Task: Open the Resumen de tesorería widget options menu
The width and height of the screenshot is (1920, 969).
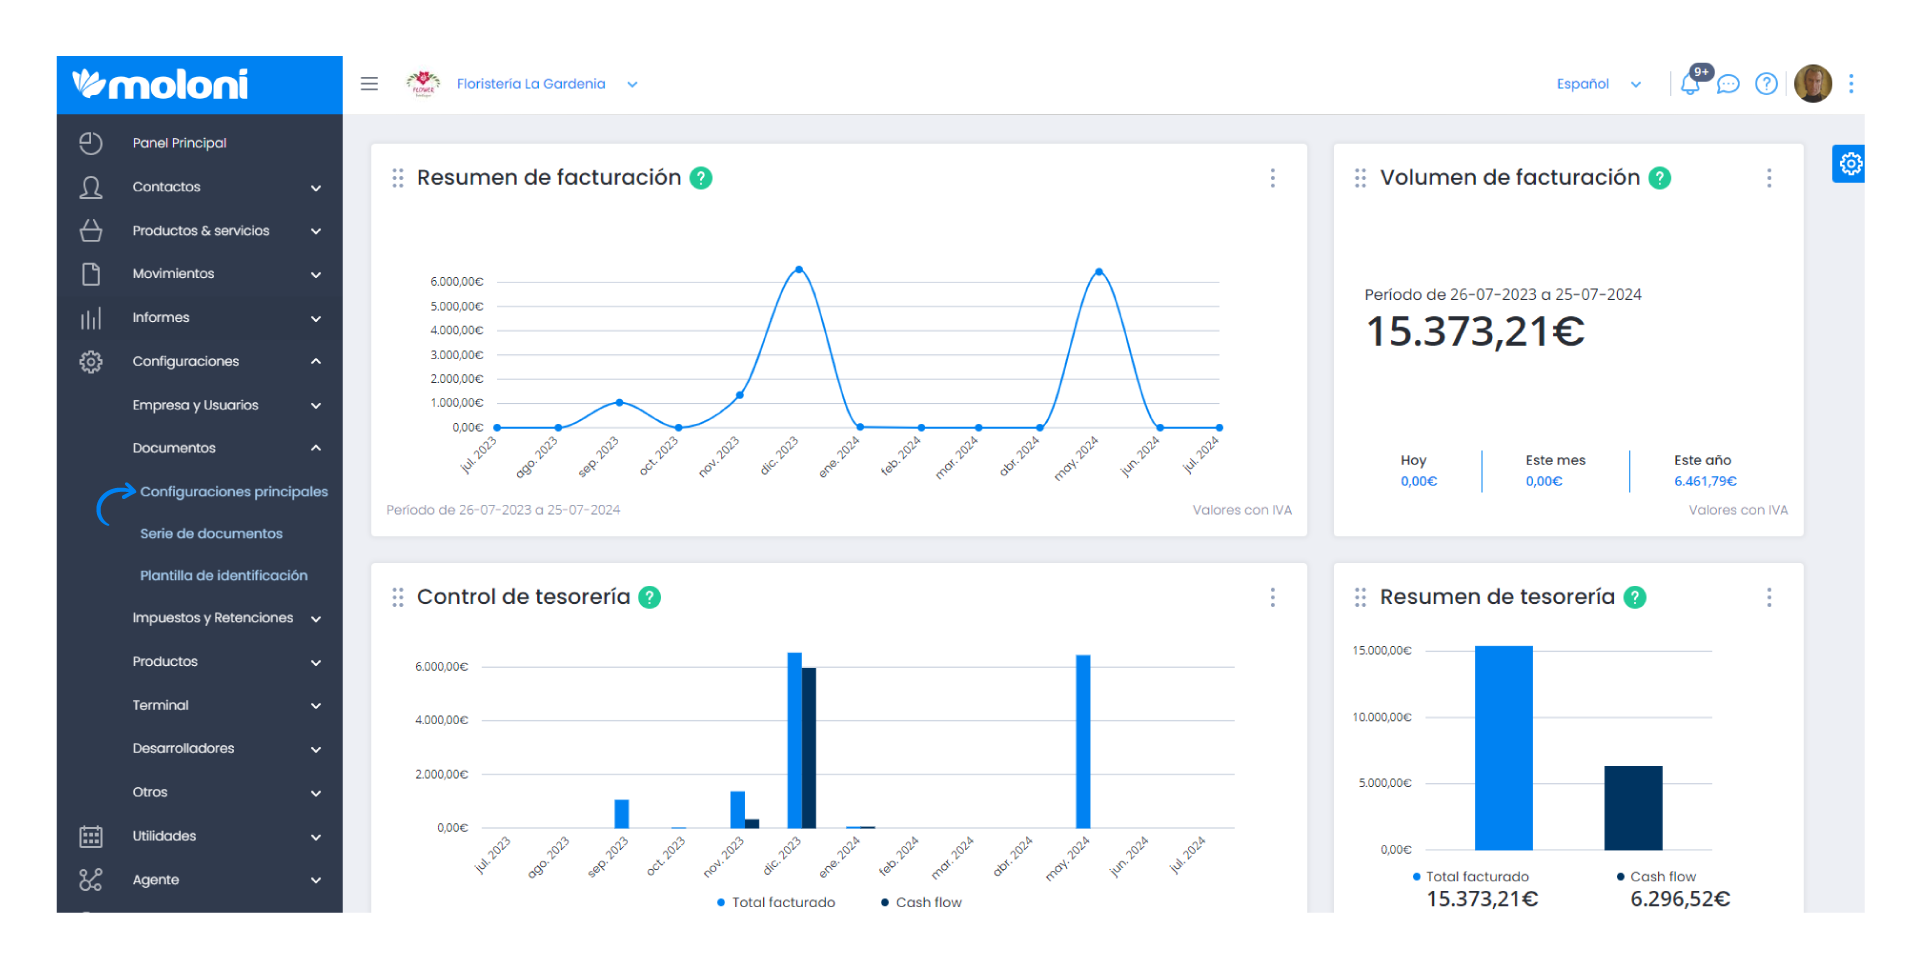Action: pyautogui.click(x=1769, y=597)
